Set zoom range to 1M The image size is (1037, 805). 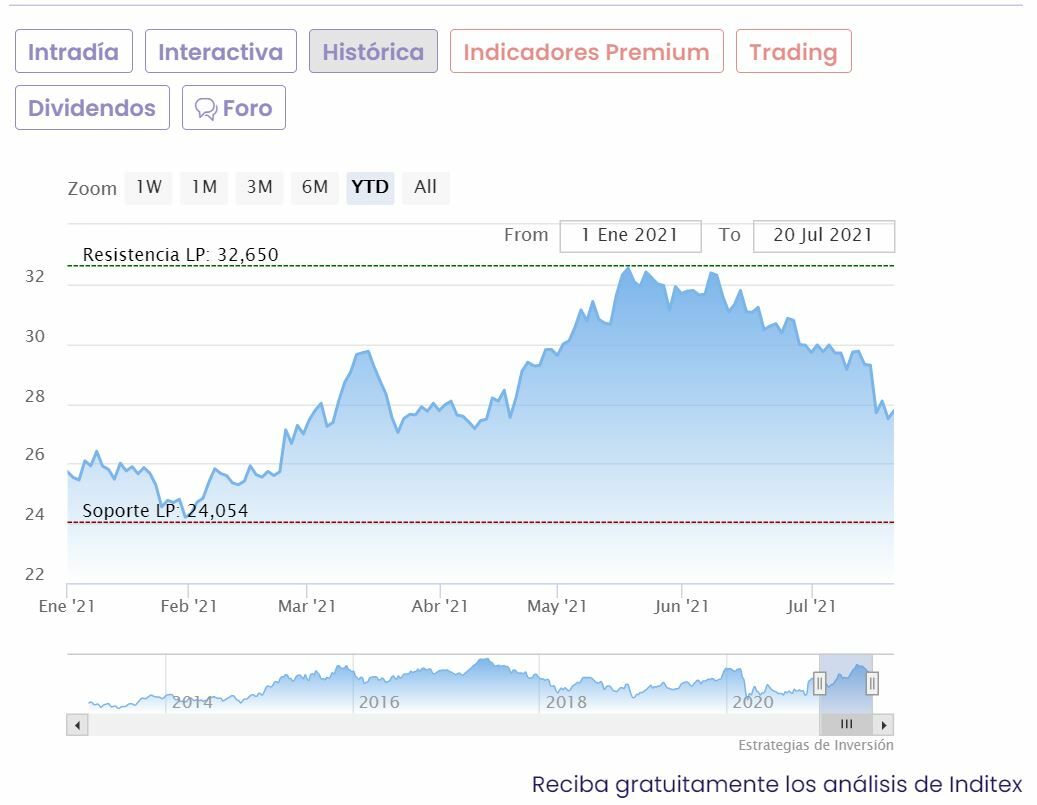tap(204, 187)
